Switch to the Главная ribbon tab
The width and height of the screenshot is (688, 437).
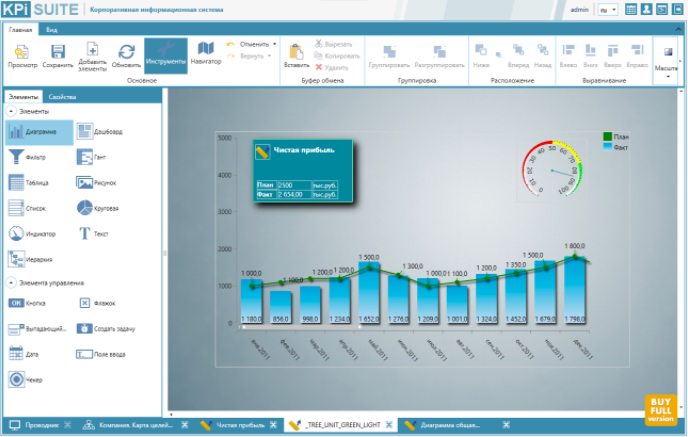click(x=20, y=30)
